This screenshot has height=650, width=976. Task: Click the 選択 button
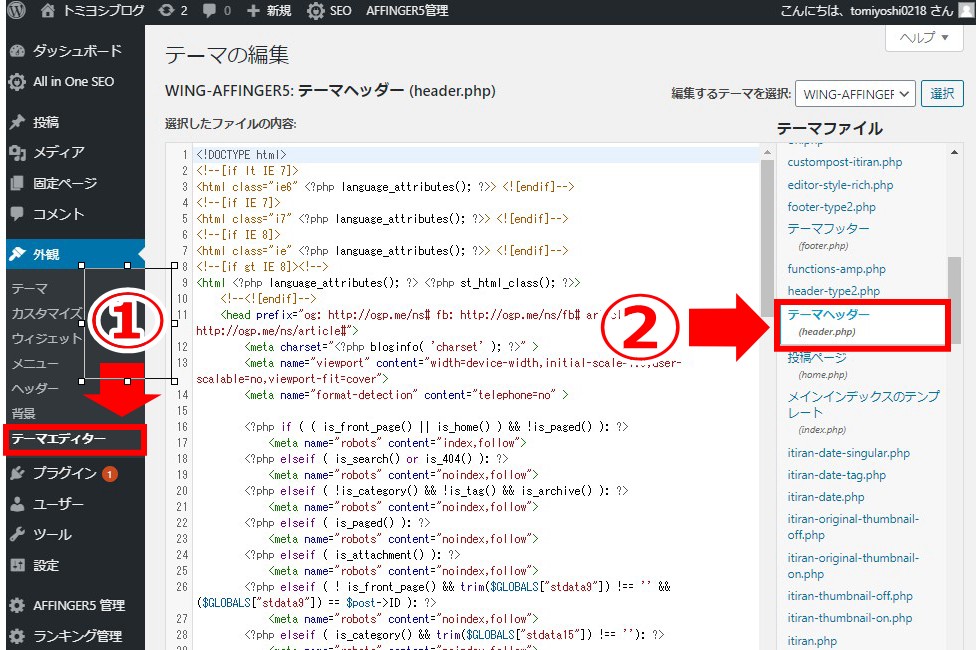click(x=942, y=94)
